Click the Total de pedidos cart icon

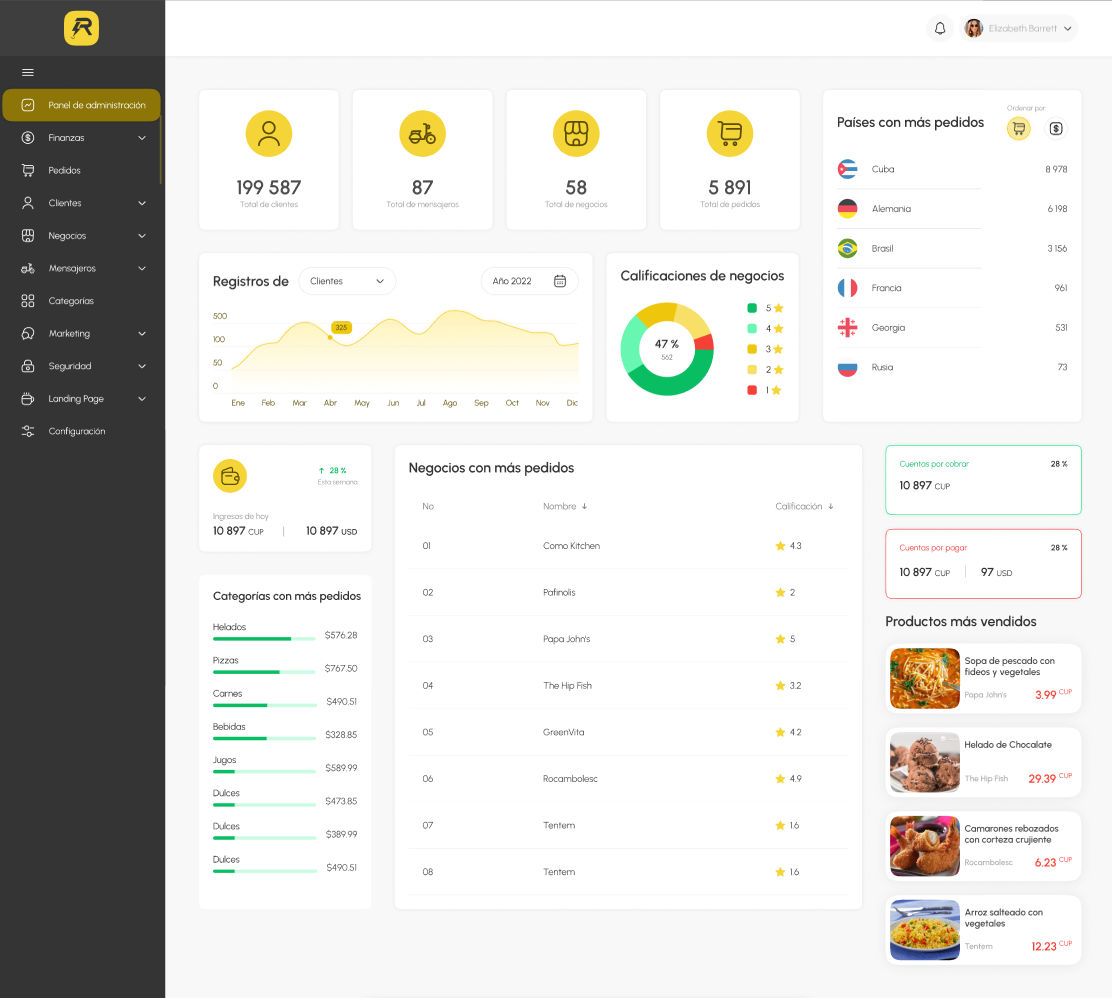pyautogui.click(x=730, y=133)
